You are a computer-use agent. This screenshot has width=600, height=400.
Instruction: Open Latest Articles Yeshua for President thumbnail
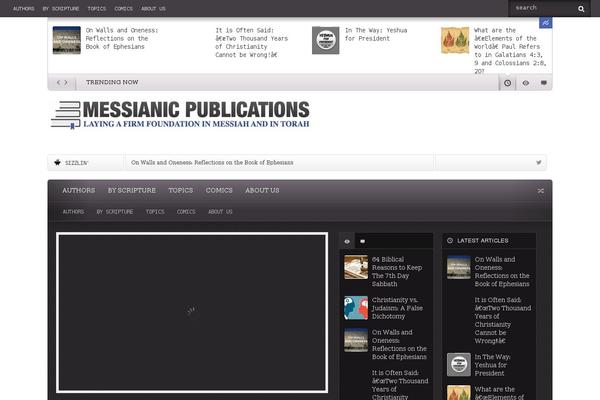pyautogui.click(x=459, y=364)
